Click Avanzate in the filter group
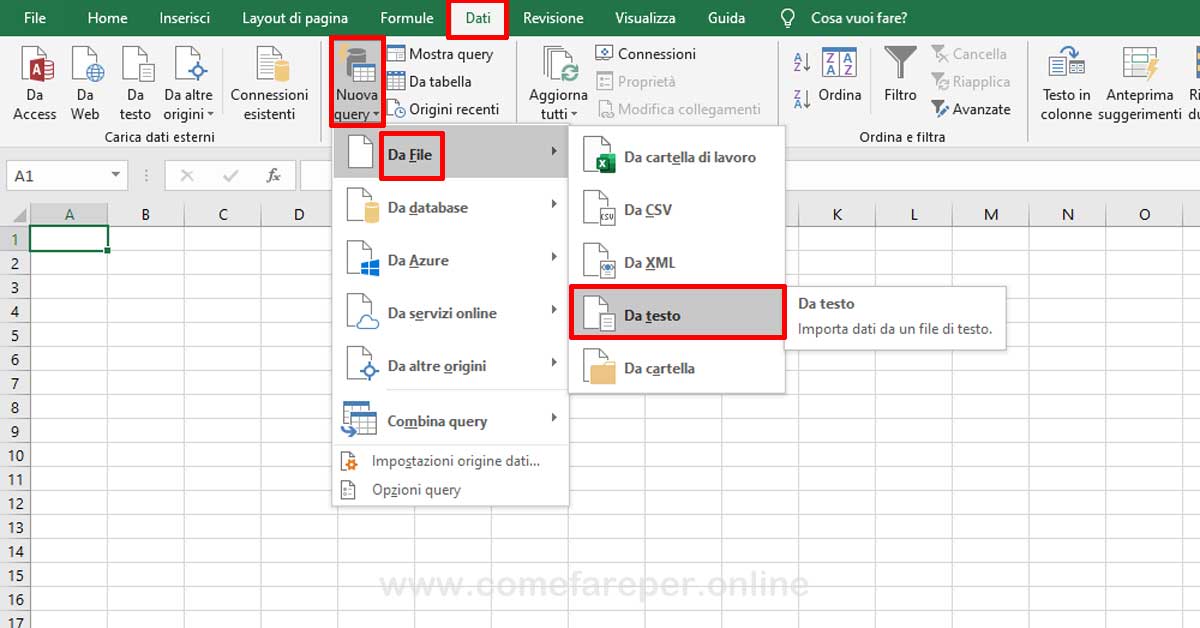This screenshot has width=1200, height=628. [973, 109]
